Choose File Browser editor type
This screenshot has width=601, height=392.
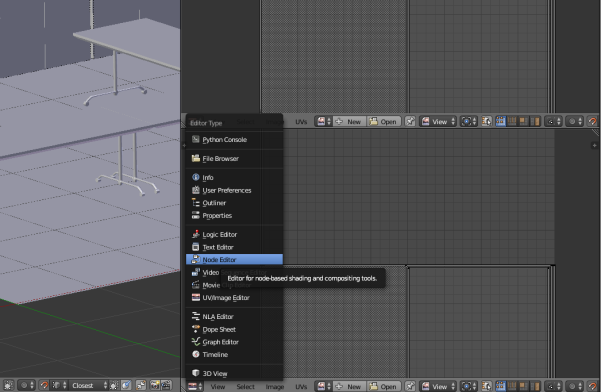234,158
